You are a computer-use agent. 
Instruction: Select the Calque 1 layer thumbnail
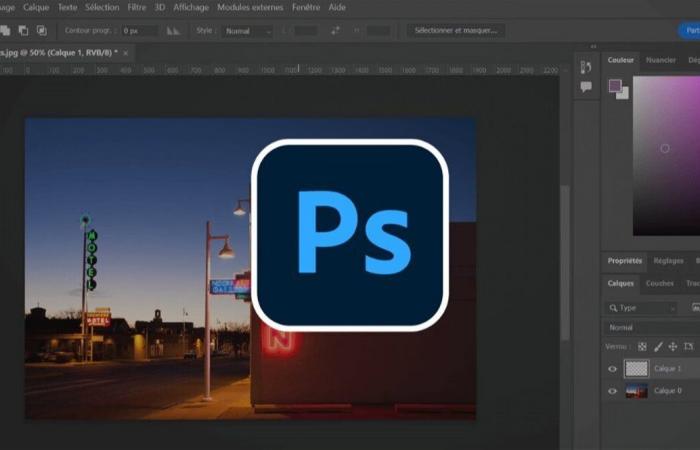(636, 369)
